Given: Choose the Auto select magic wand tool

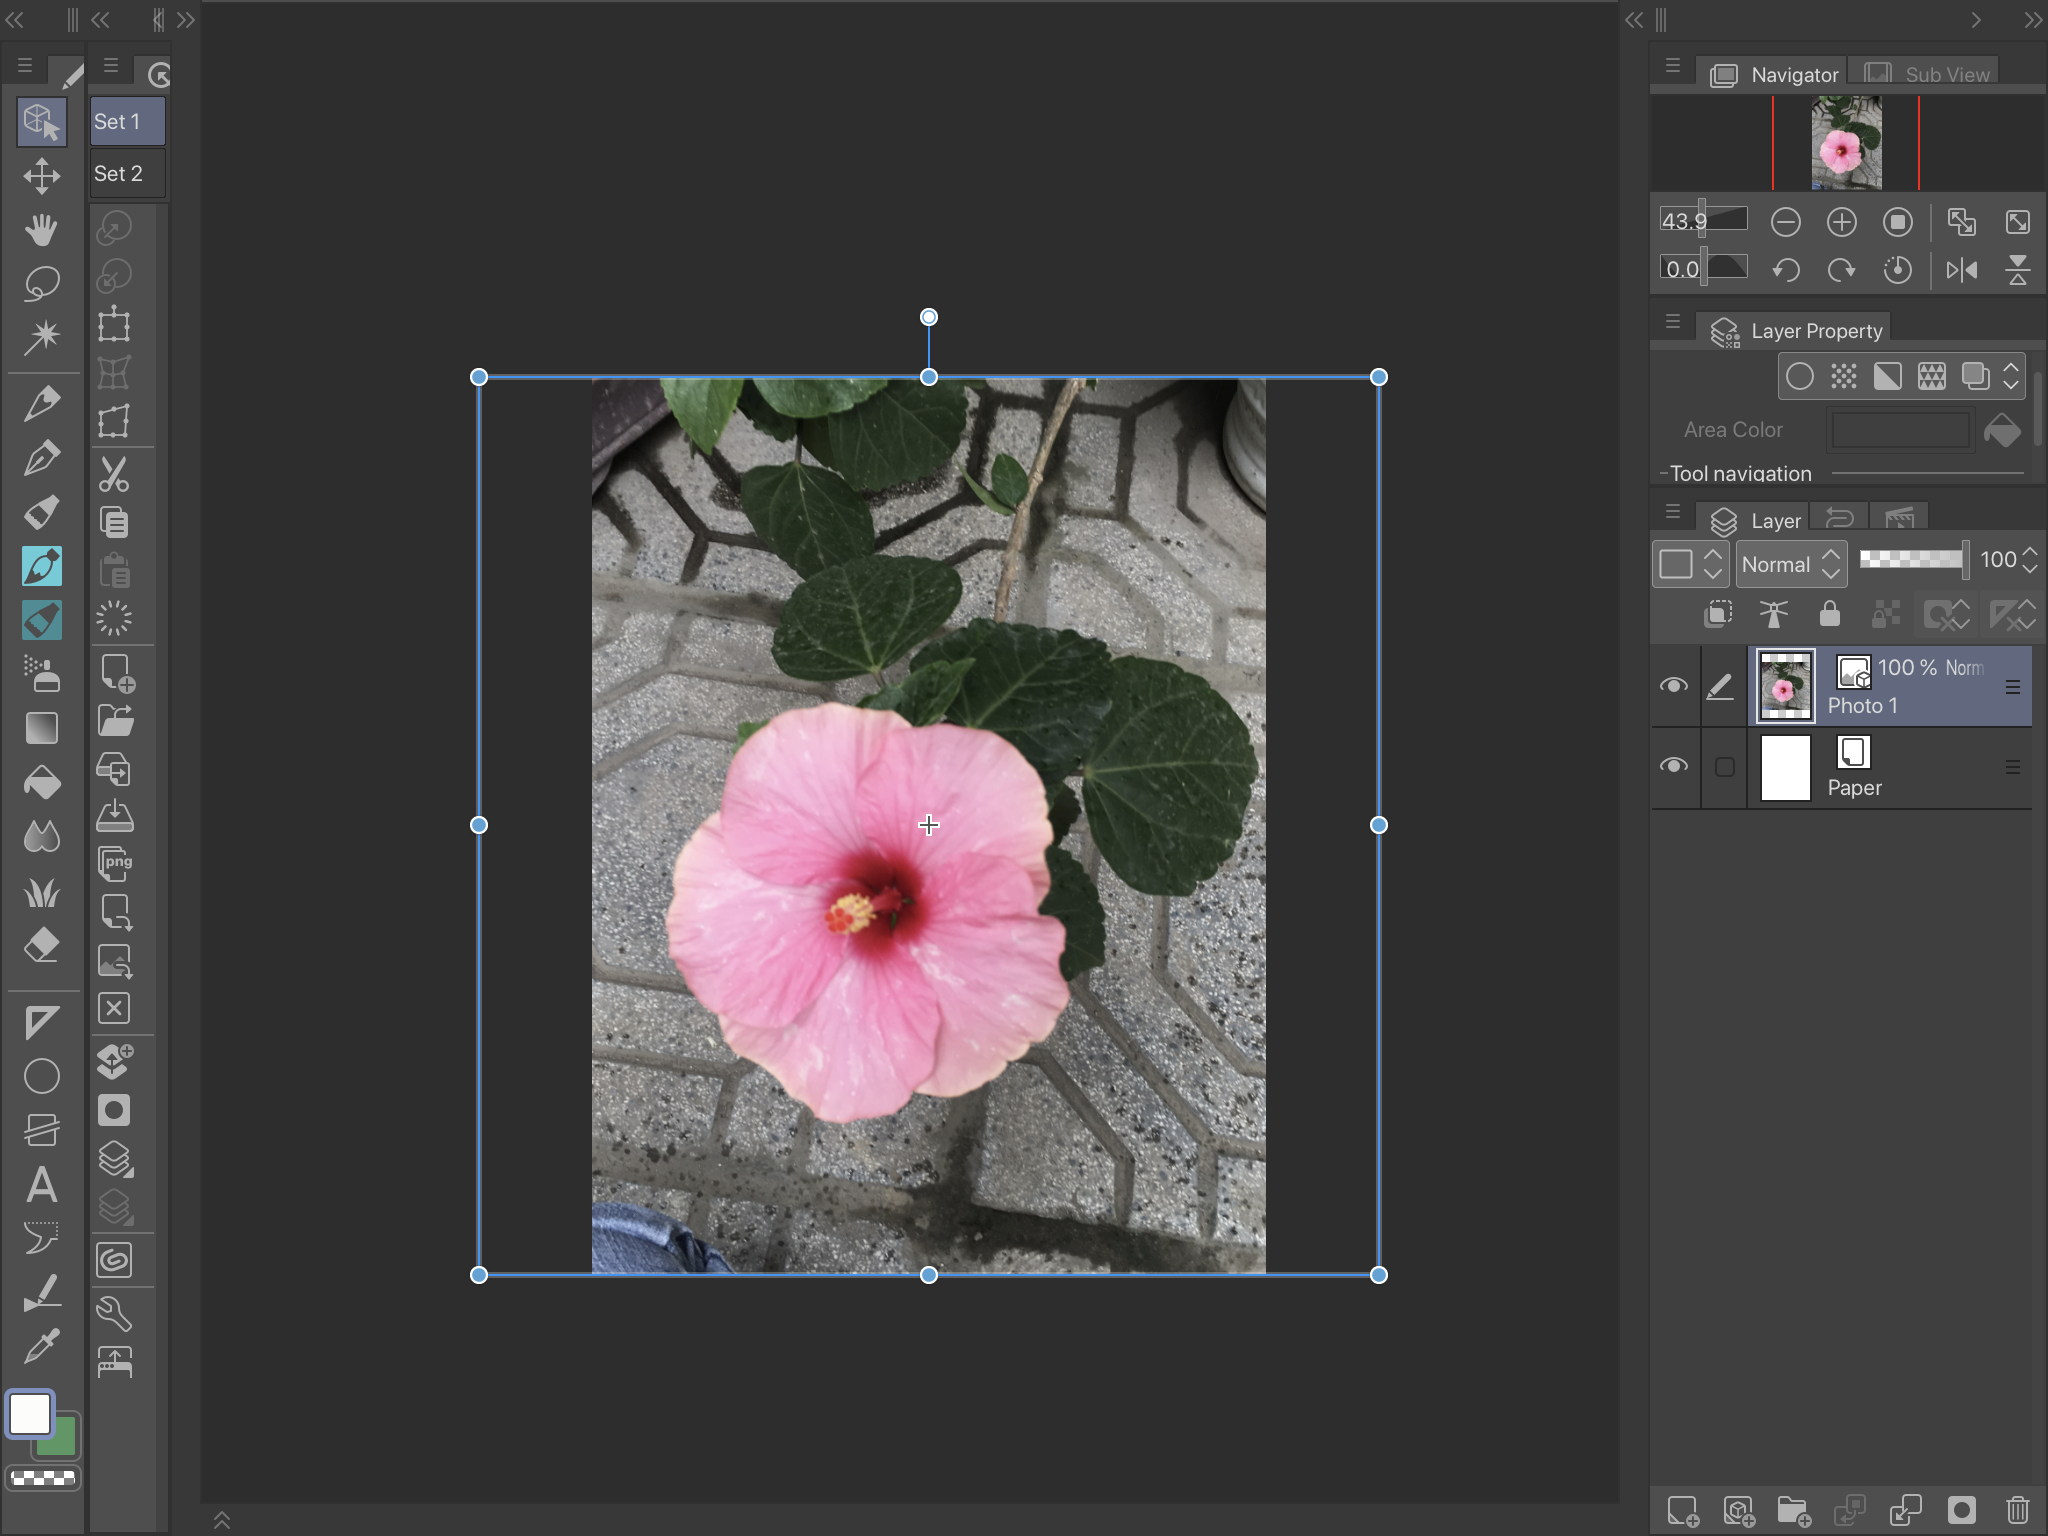Looking at the screenshot, I should (x=41, y=337).
